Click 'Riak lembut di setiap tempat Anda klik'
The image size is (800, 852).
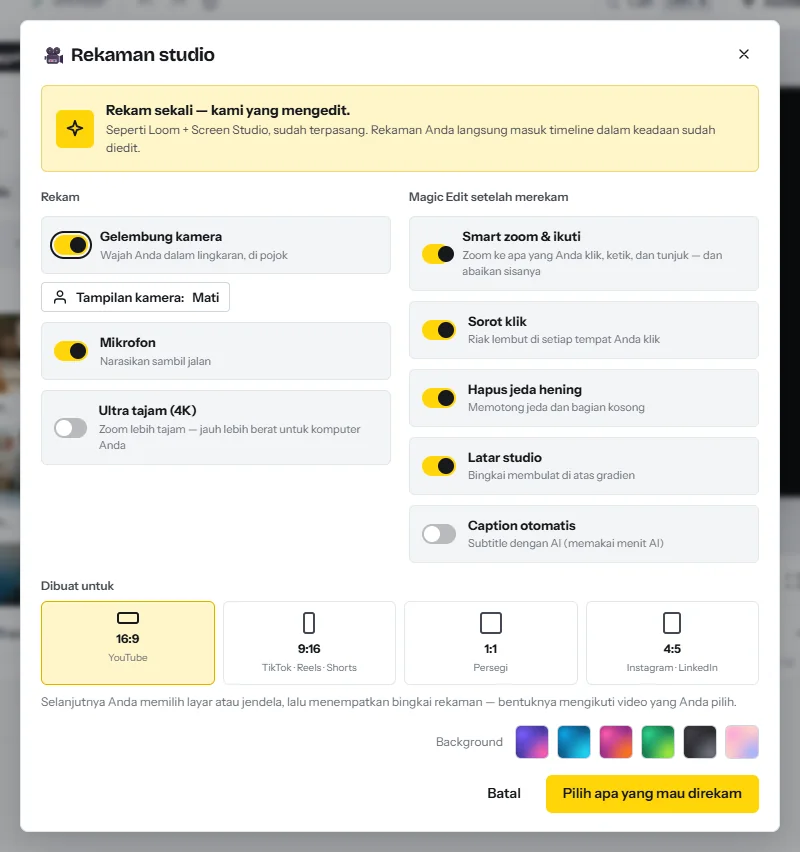point(564,339)
